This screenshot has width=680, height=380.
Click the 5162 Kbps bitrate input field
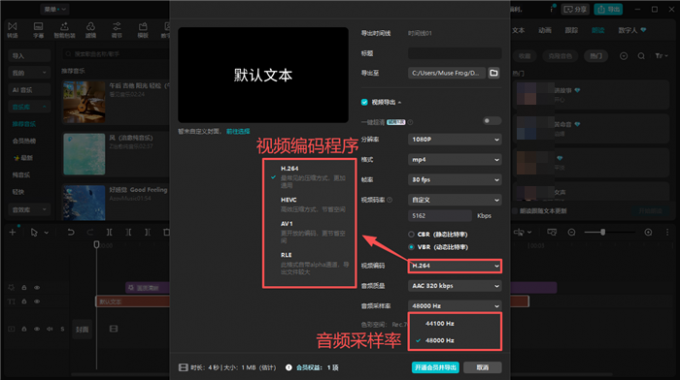440,216
